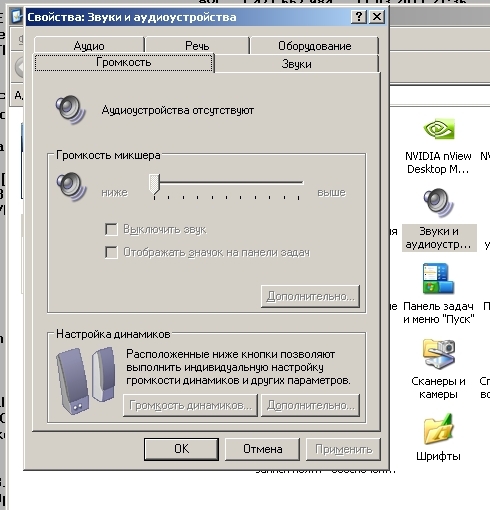The width and height of the screenshot is (490, 510).
Task: Click the desktop speakers image
Action: click(x=86, y=380)
